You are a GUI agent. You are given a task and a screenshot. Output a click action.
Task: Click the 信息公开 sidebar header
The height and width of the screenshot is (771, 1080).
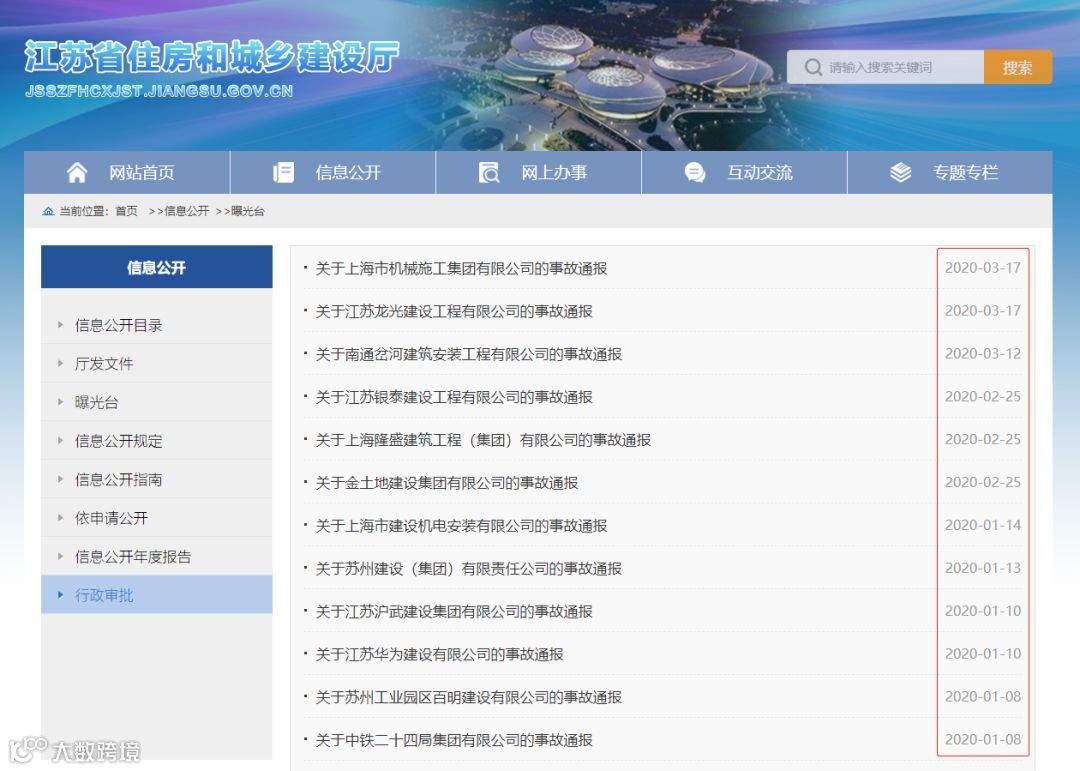coord(156,267)
